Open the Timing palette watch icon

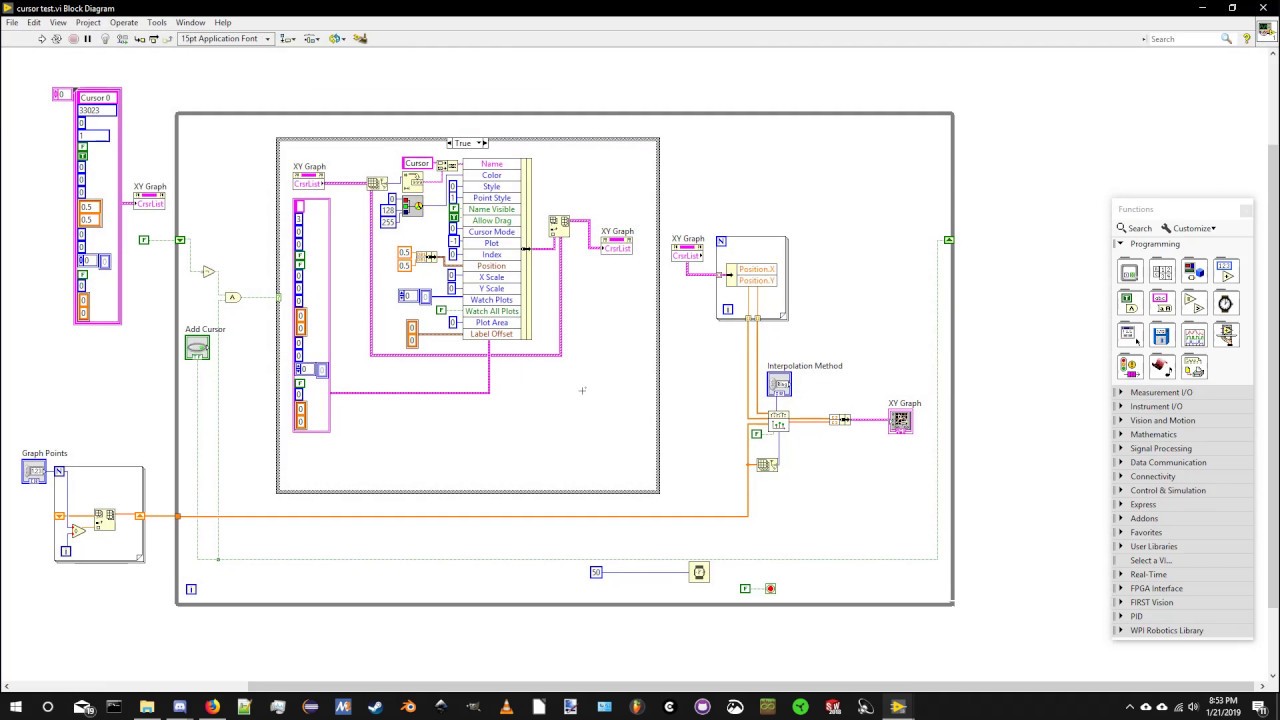pyautogui.click(x=1226, y=303)
